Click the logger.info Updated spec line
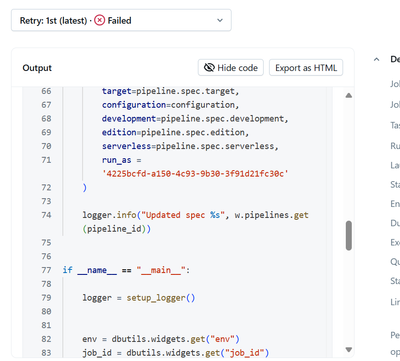Image resolution: width=400 pixels, height=361 pixels. pos(195,215)
